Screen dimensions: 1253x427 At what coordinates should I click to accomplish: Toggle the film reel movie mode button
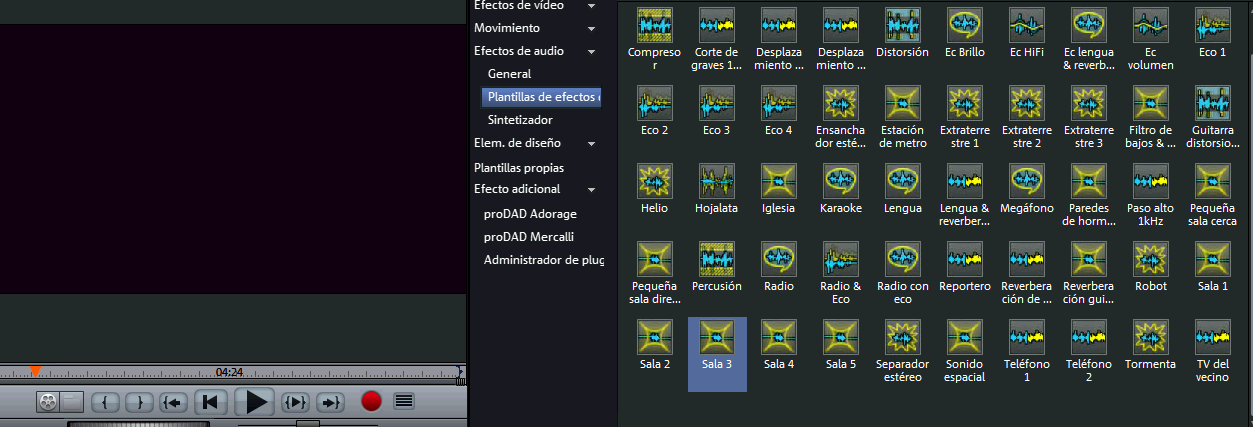(48, 402)
